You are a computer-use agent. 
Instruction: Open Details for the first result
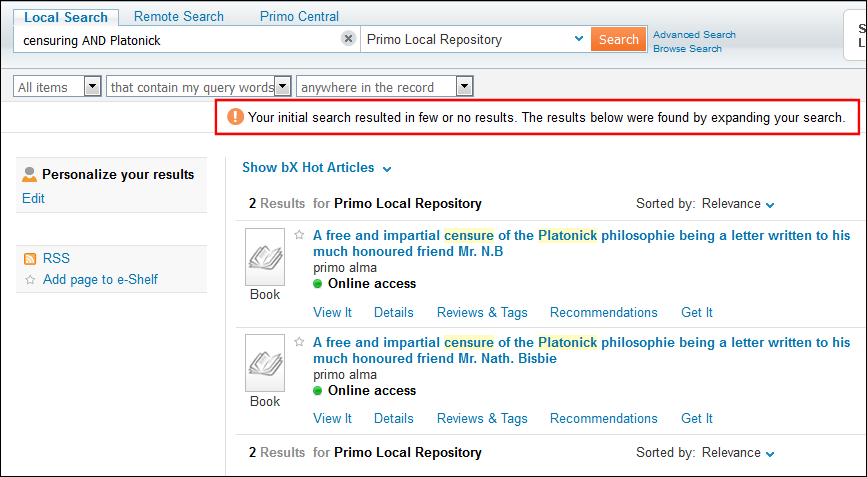pos(393,312)
